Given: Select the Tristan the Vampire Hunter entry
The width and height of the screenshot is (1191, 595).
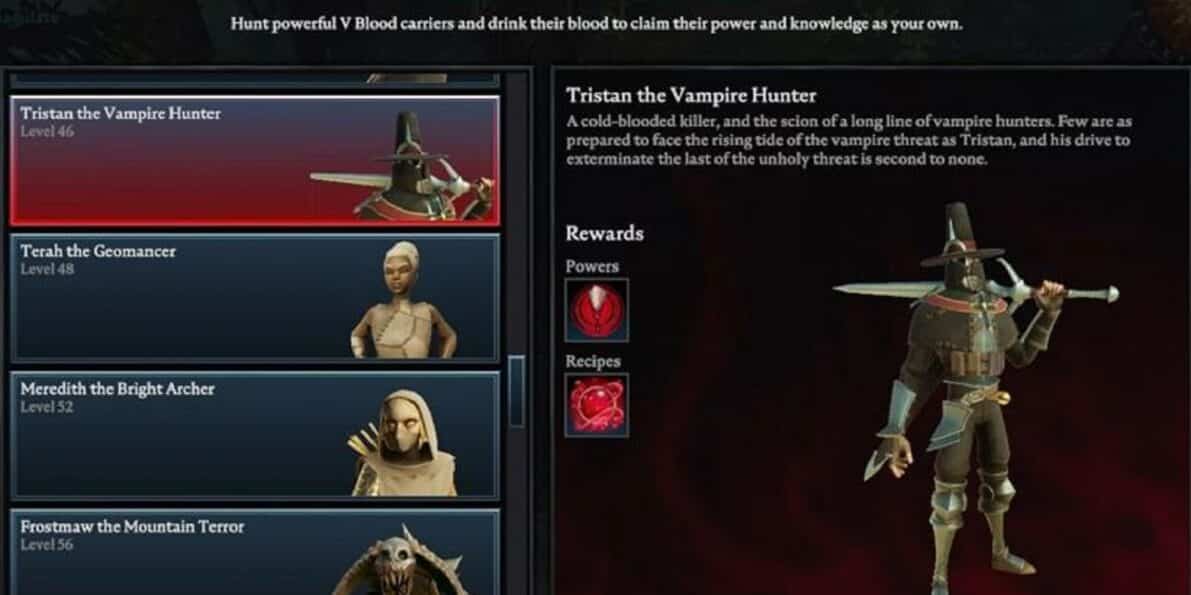Looking at the screenshot, I should (x=255, y=161).
